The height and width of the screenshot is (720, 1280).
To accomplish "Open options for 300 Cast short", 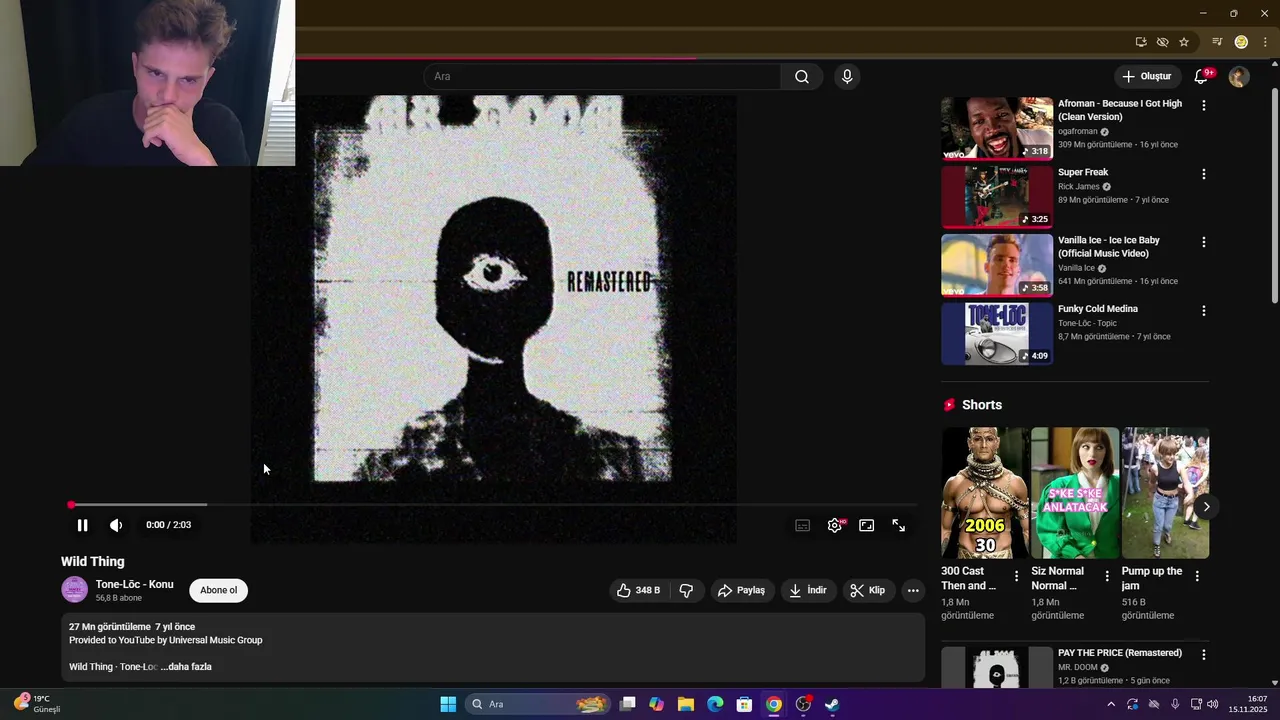I will [1016, 576].
